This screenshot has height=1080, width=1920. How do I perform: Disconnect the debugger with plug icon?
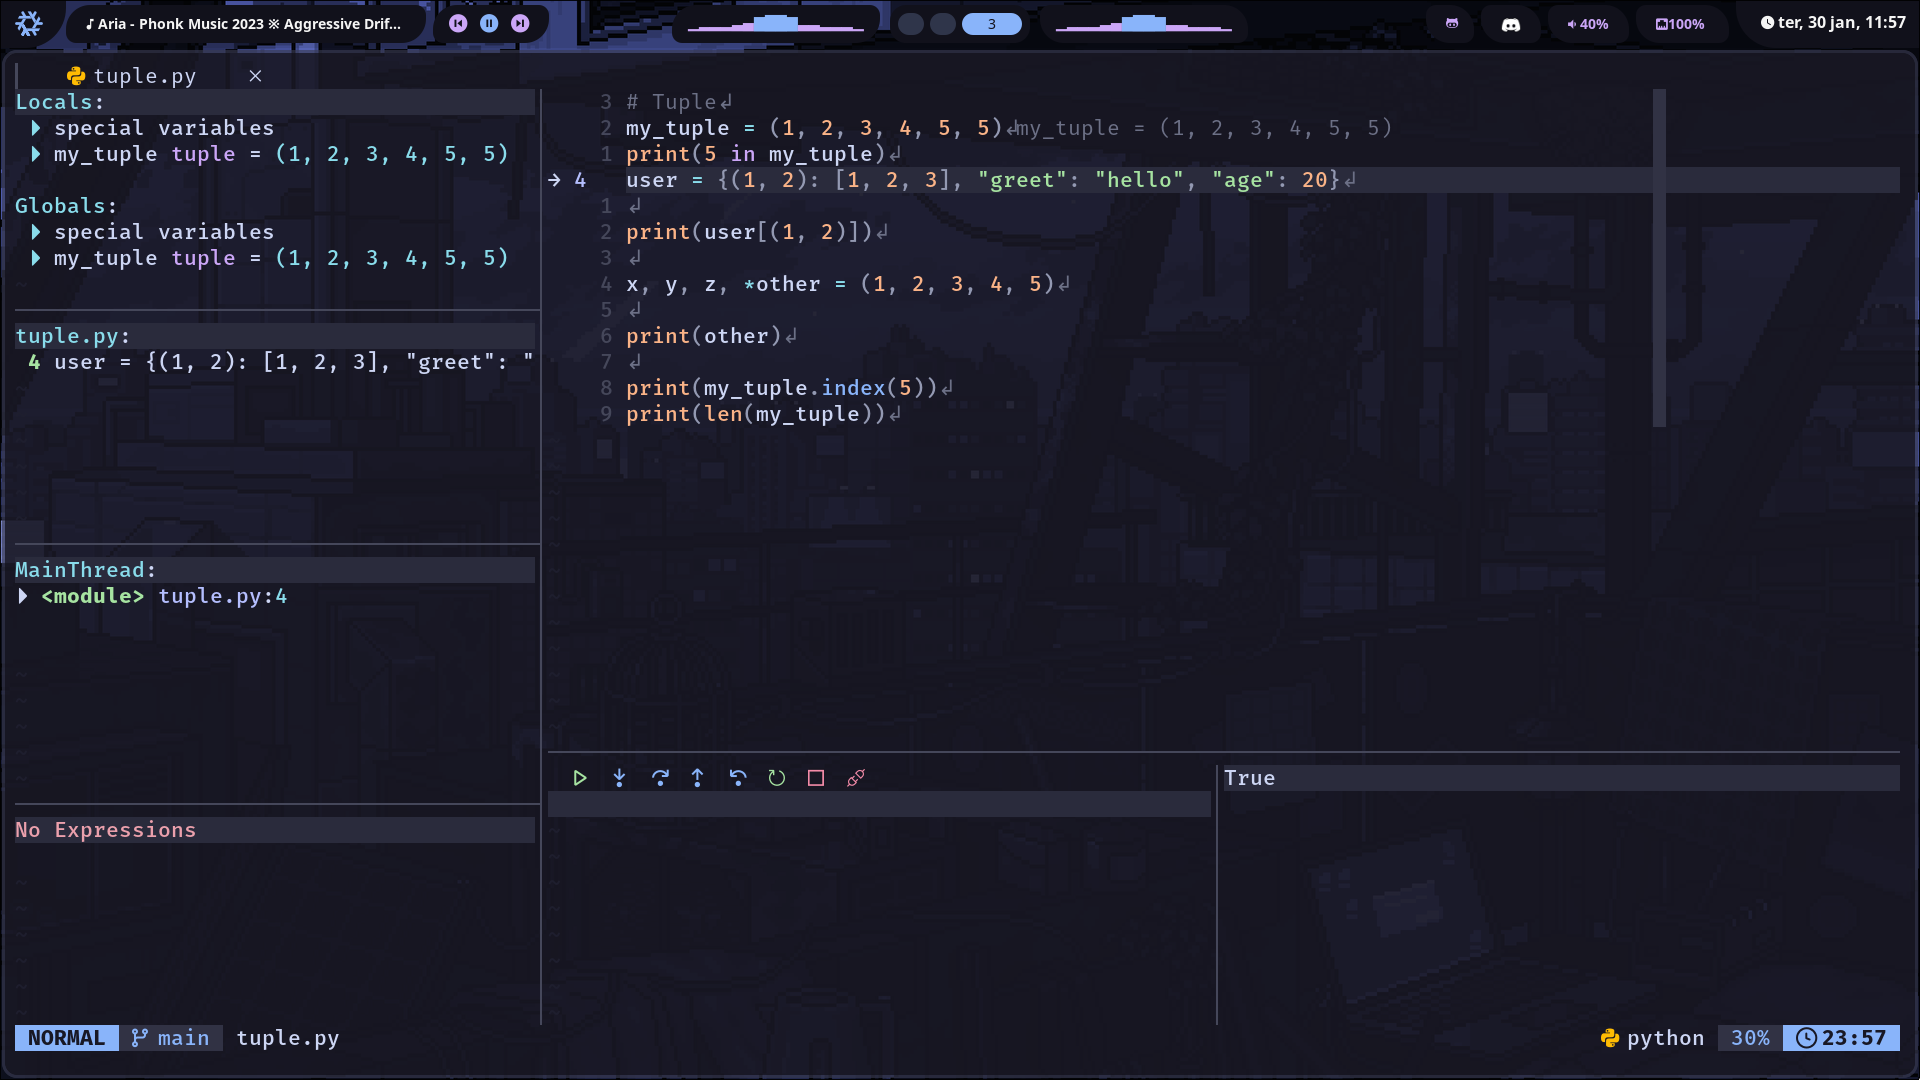856,778
